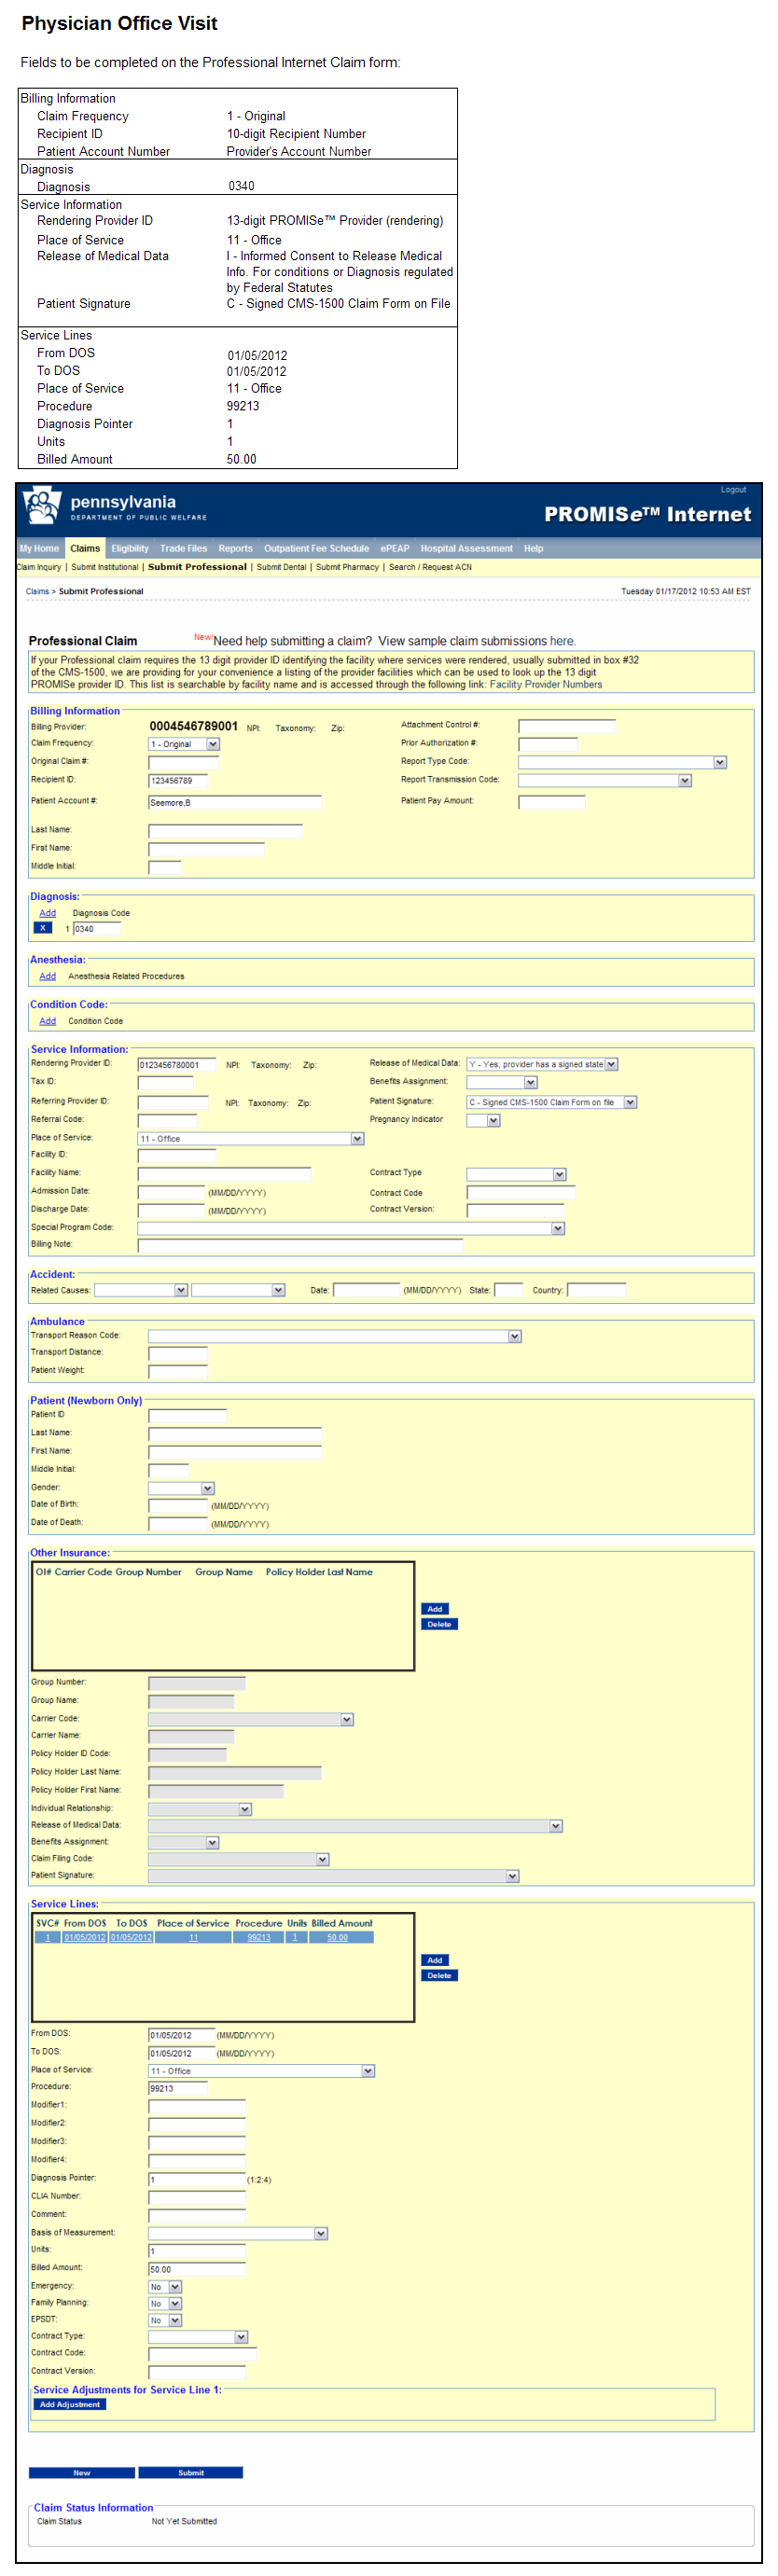
Task: Click Delete button in Service Lines
Action: pyautogui.click(x=439, y=1975)
